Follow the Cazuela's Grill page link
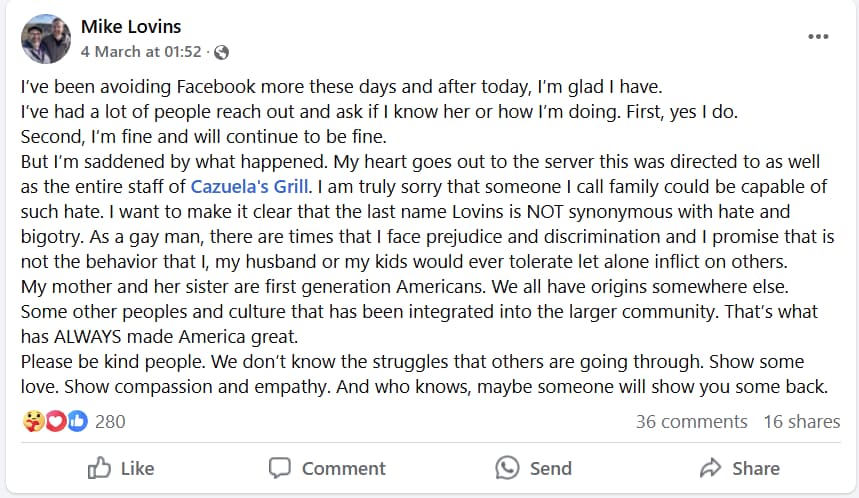The height and width of the screenshot is (498, 859). click(250, 185)
